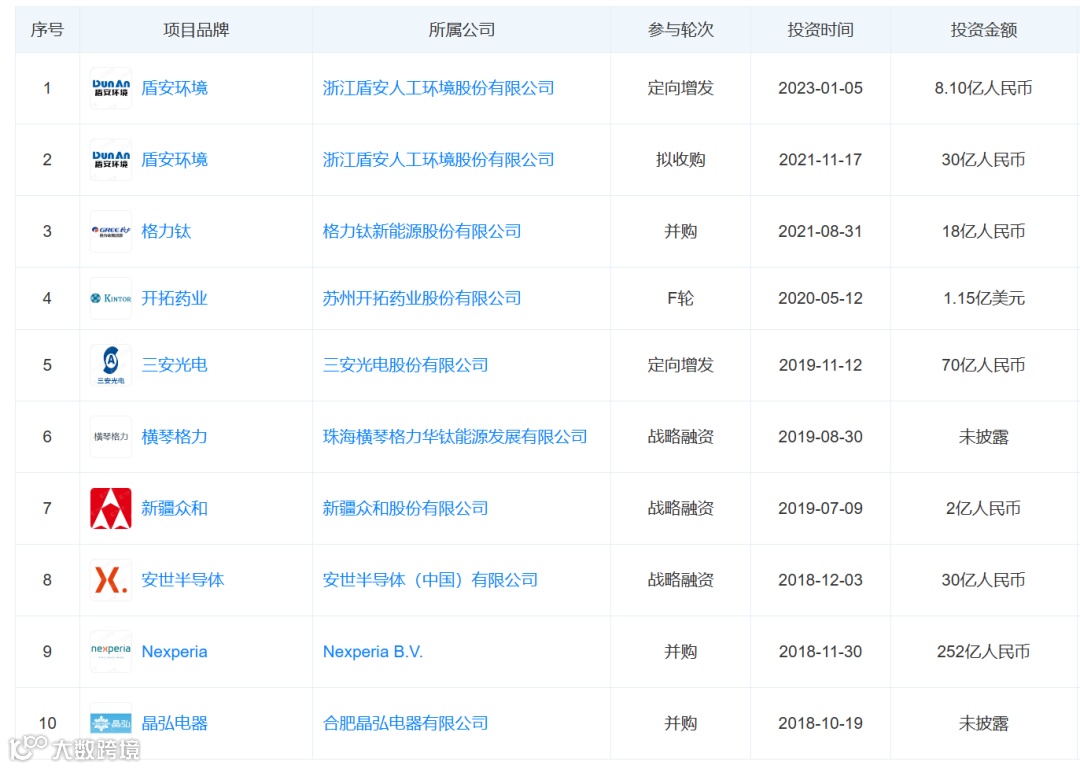The image size is (1080, 769).
Task: Click the 拟收购 round cell
Action: click(681, 160)
